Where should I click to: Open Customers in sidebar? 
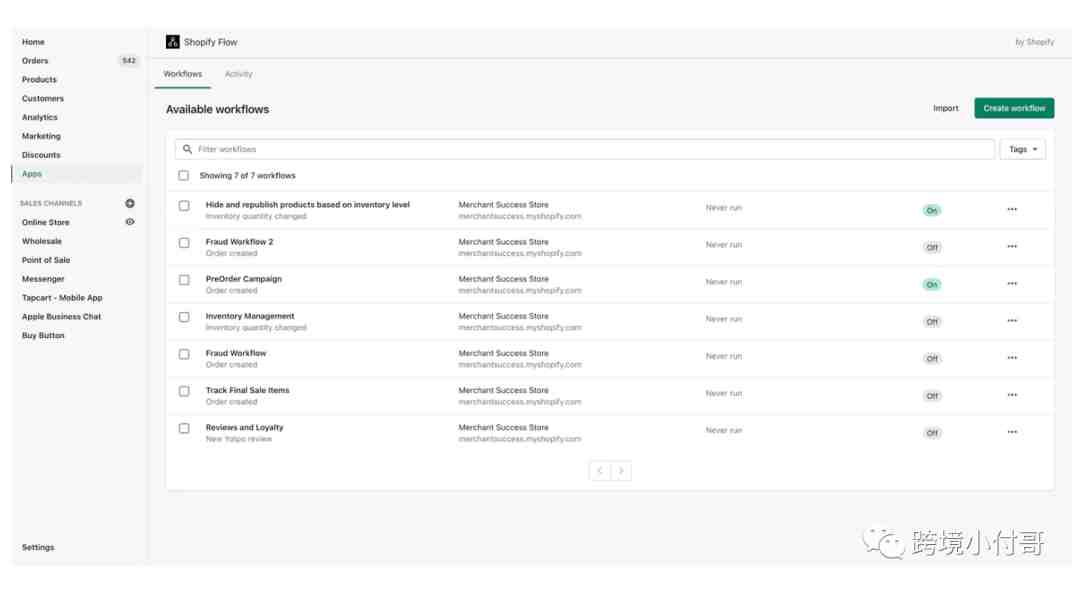coord(43,98)
